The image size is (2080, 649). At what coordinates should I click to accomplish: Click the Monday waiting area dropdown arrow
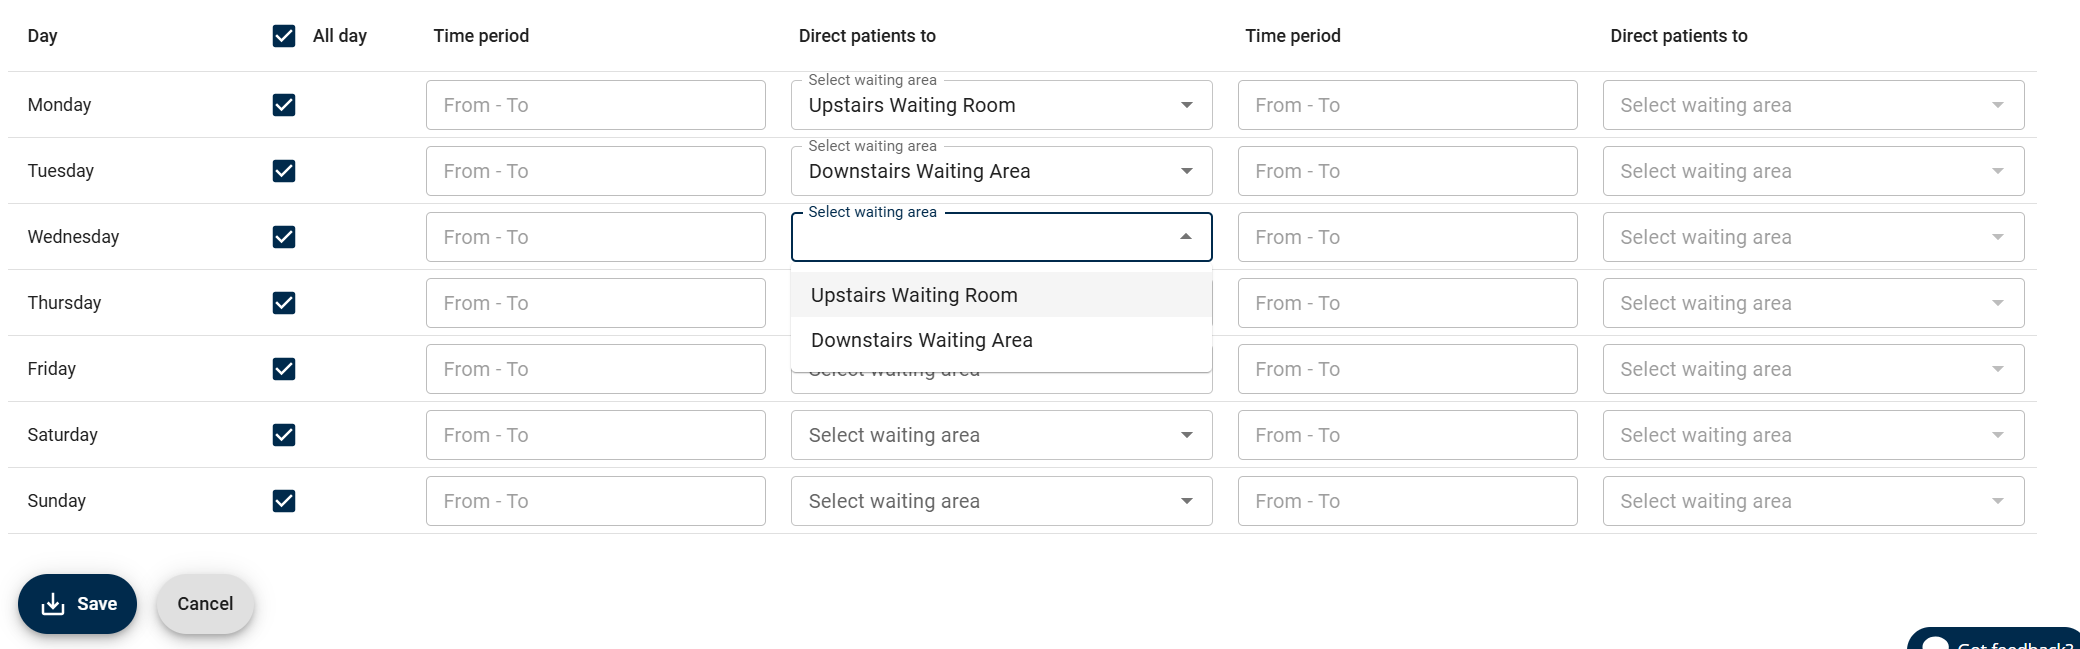tap(1186, 105)
